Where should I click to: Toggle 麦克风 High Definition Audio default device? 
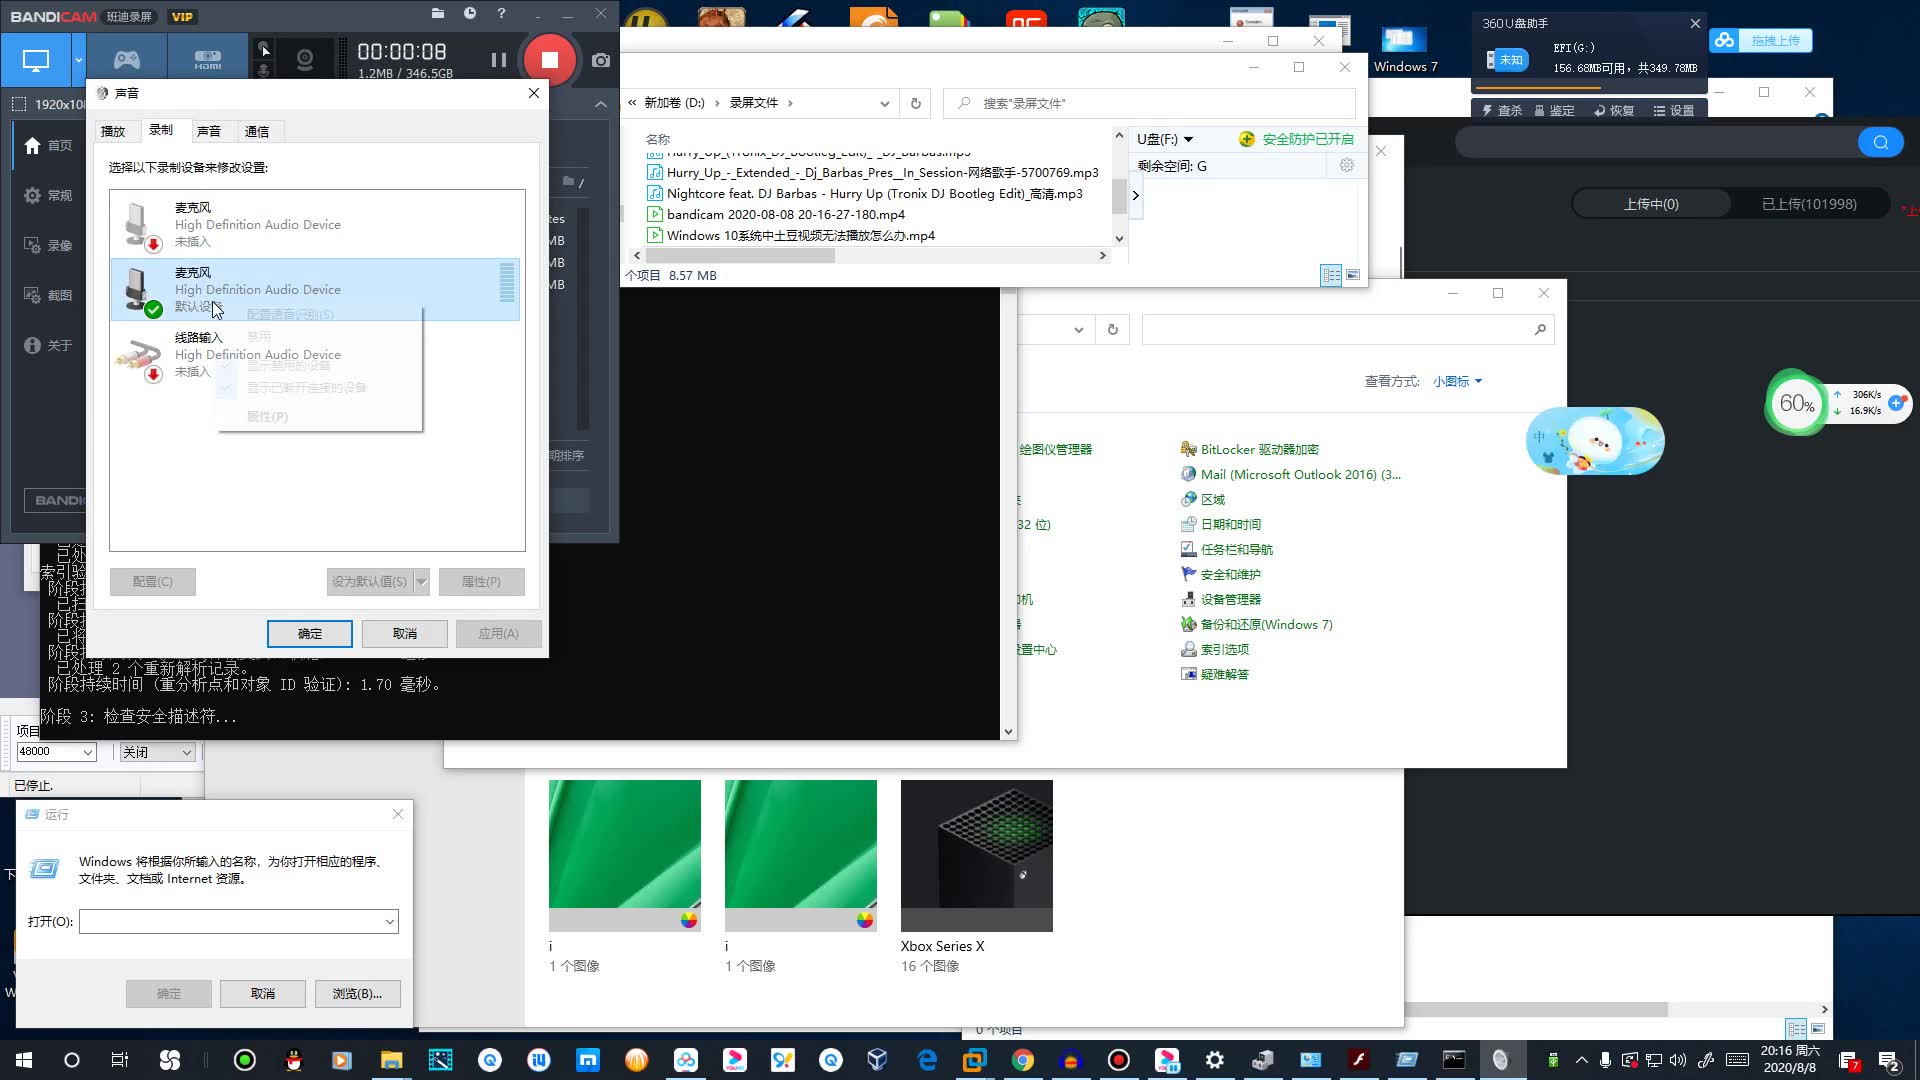(316, 289)
